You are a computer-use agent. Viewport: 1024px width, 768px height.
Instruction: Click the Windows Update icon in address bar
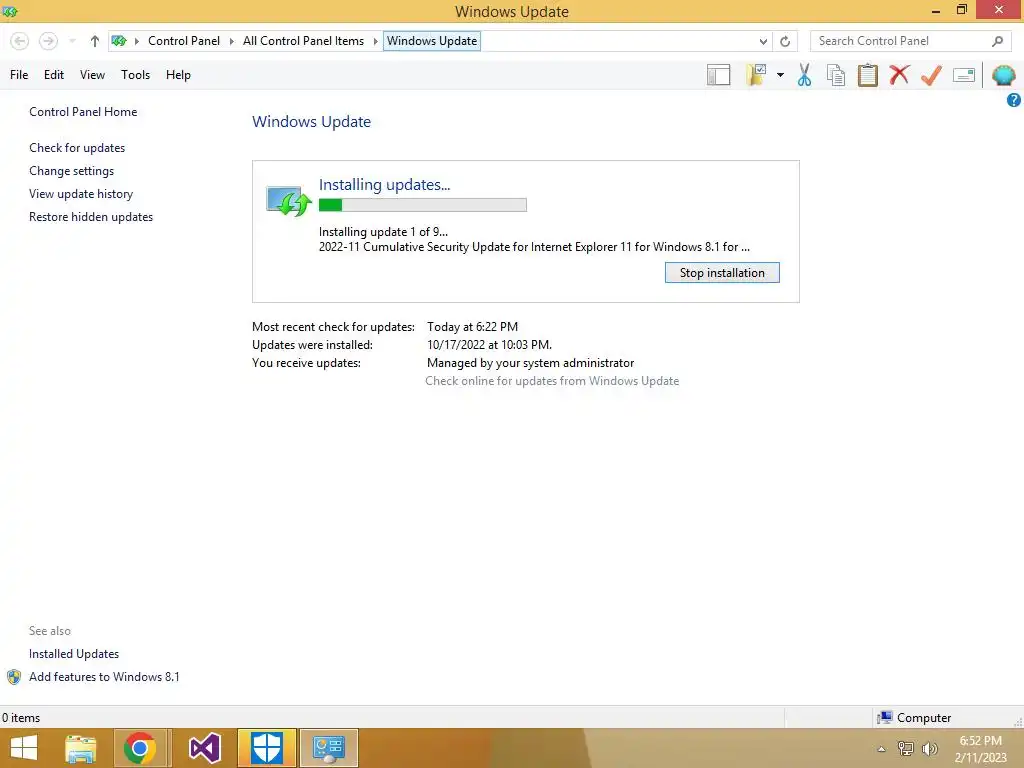119,41
